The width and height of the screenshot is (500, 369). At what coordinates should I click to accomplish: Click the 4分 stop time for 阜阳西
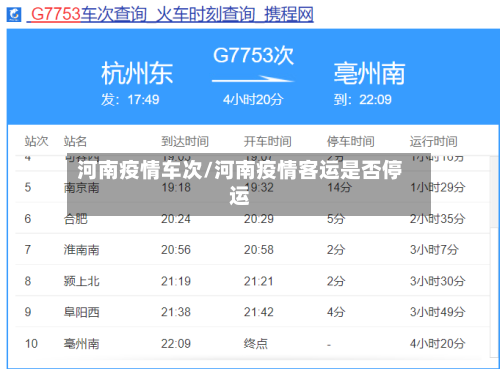[x=336, y=312]
